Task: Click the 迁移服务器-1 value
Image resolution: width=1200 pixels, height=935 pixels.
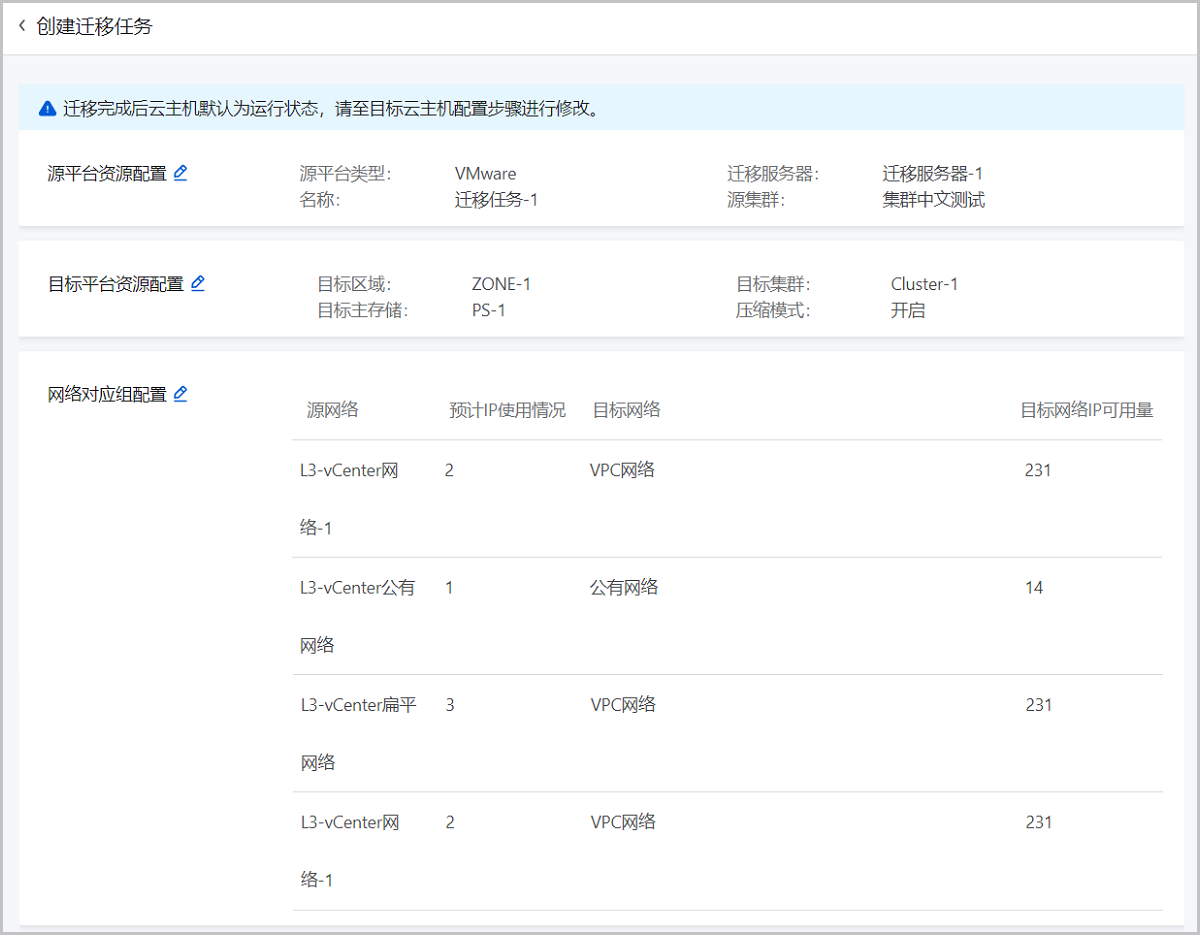Action: click(932, 174)
